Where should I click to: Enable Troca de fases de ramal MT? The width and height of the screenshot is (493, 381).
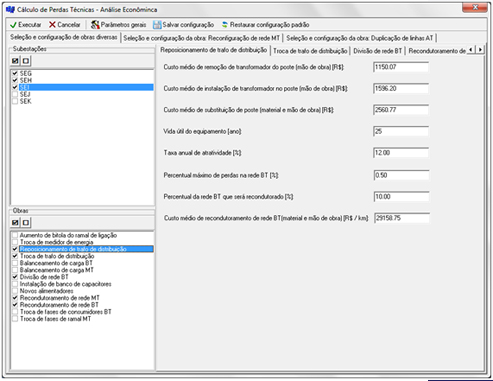[15, 319]
